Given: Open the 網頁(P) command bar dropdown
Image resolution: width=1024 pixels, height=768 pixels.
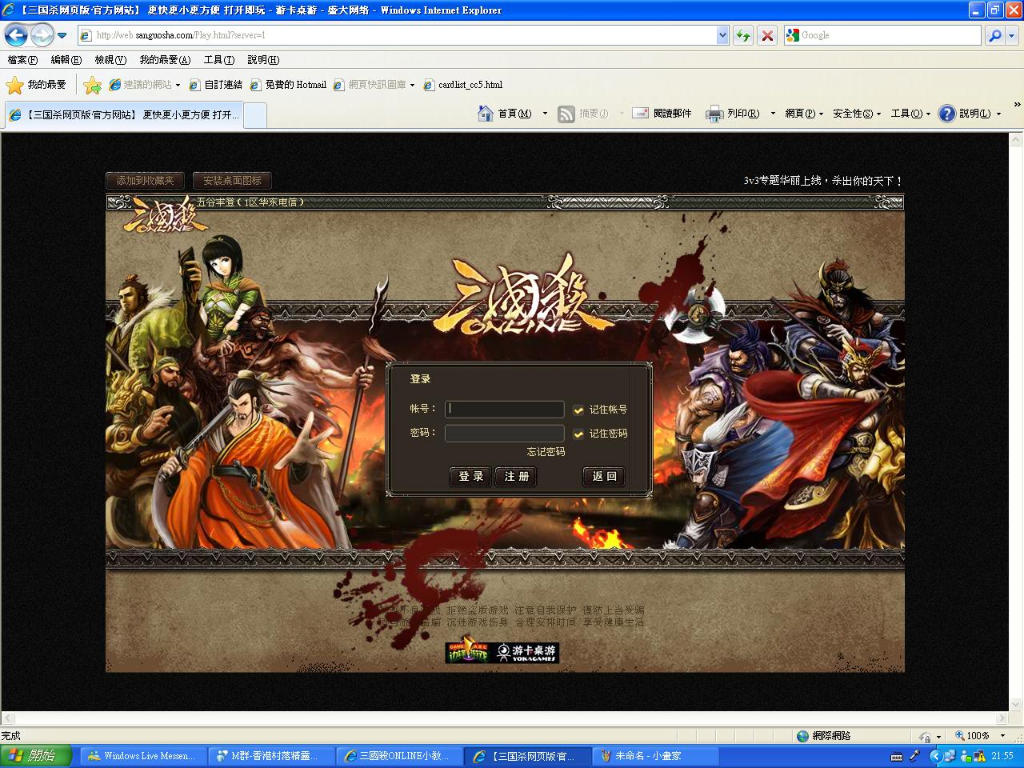Looking at the screenshot, I should 804,114.
